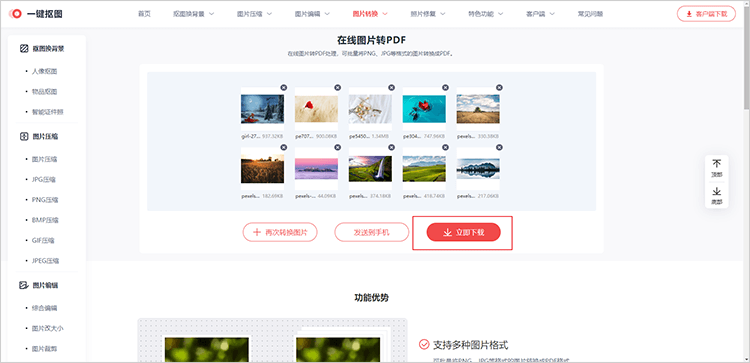
Task: Click the 图片压缩 sidebar section icon
Action: (x=24, y=136)
